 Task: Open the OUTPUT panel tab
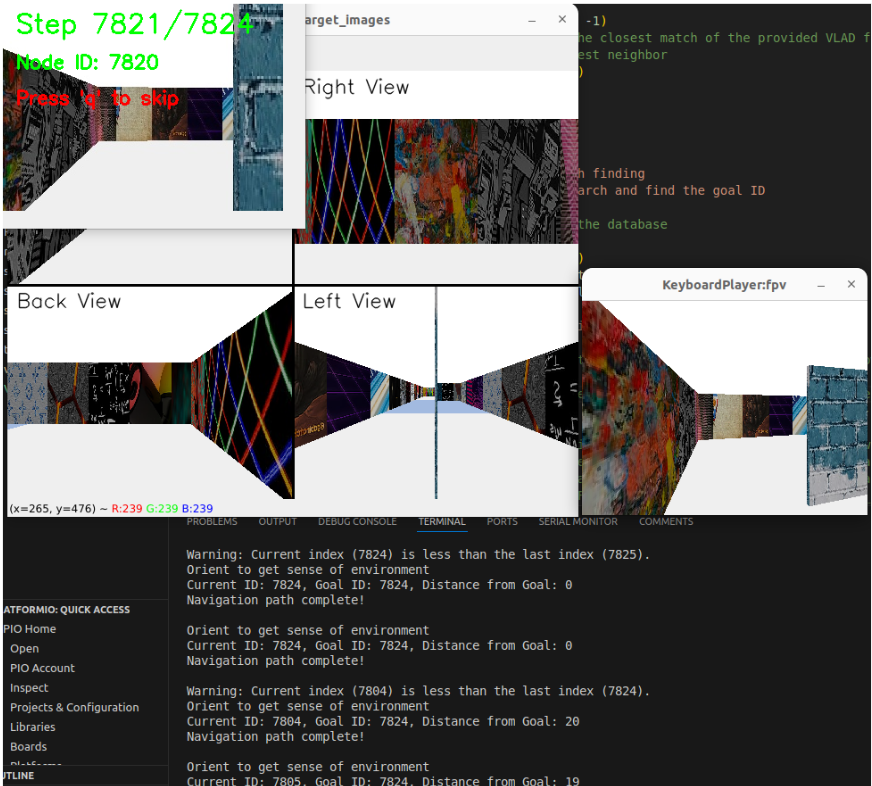(x=277, y=521)
